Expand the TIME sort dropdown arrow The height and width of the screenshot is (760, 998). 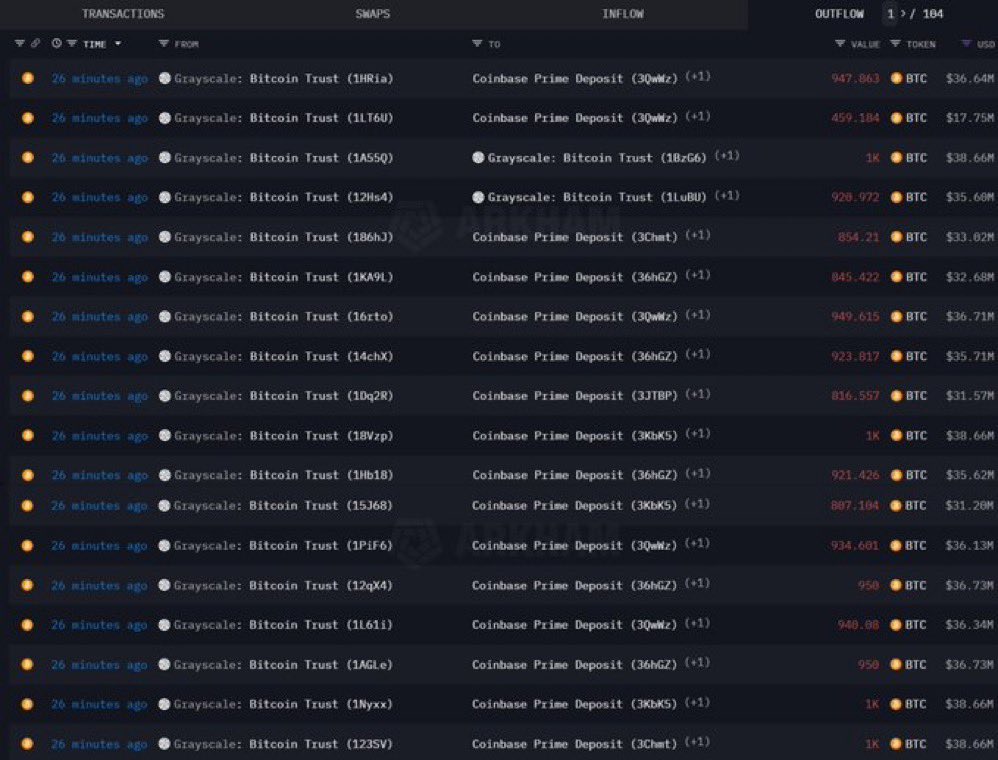(118, 43)
